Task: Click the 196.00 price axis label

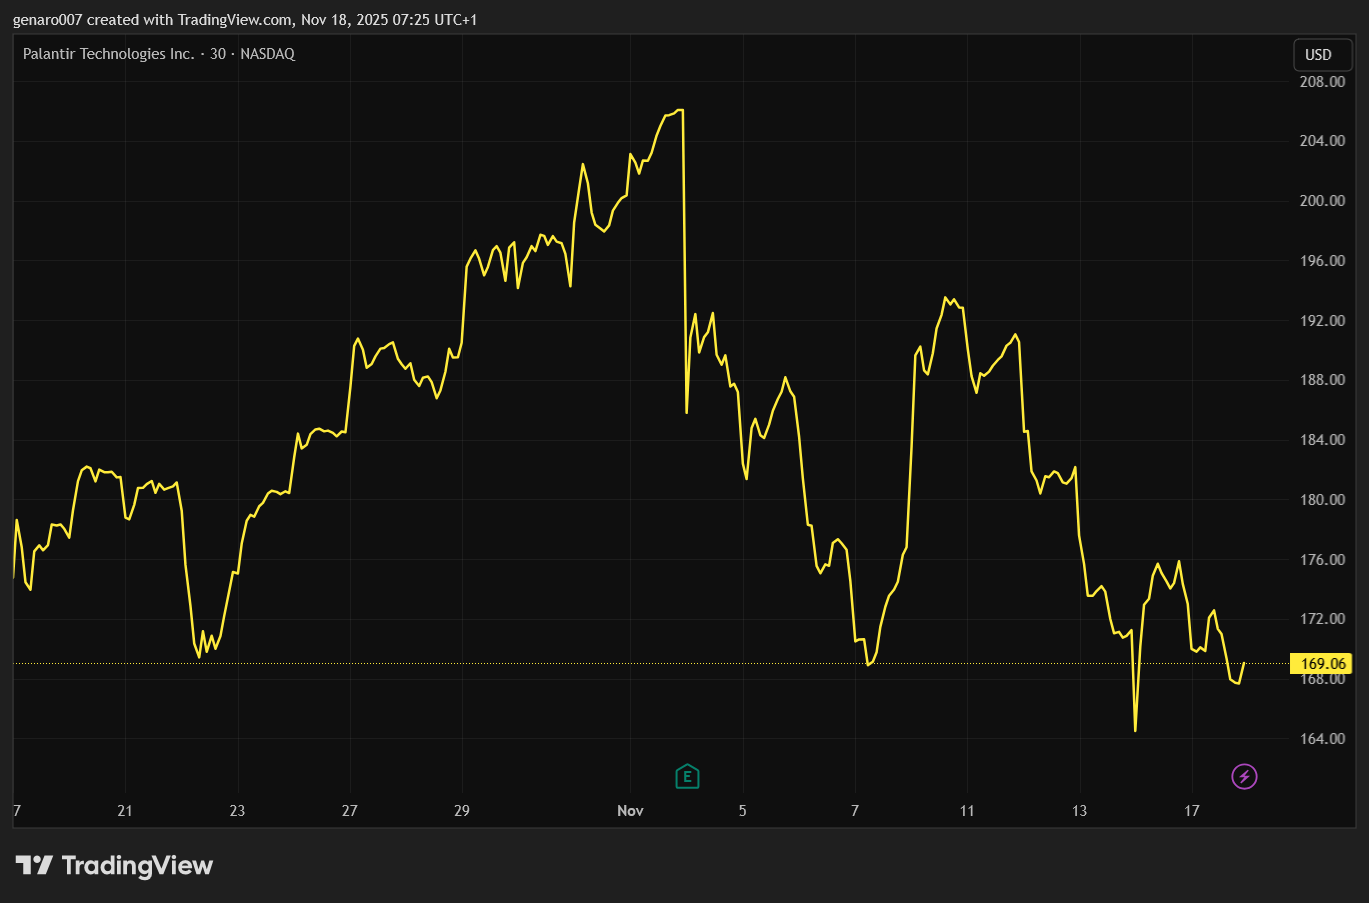Action: (x=1322, y=261)
